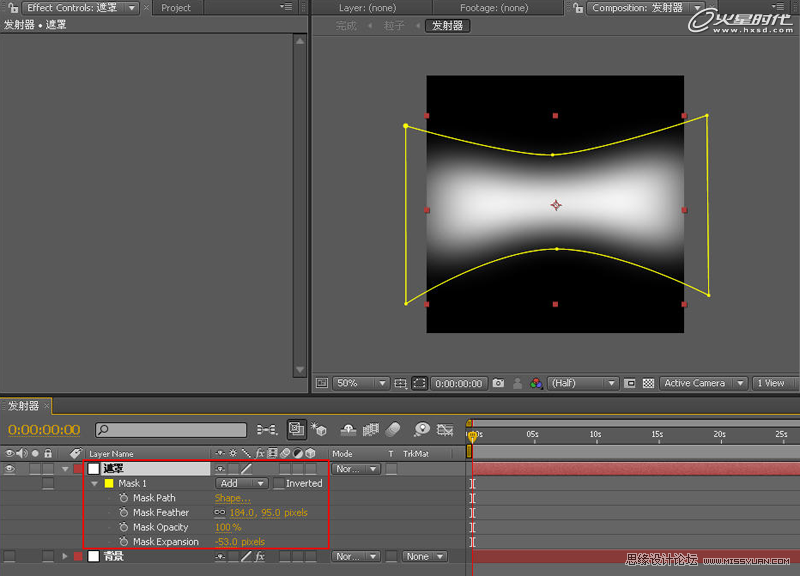800x576 pixels.
Task: Click the Mask Path stopwatch
Action: tap(123, 497)
